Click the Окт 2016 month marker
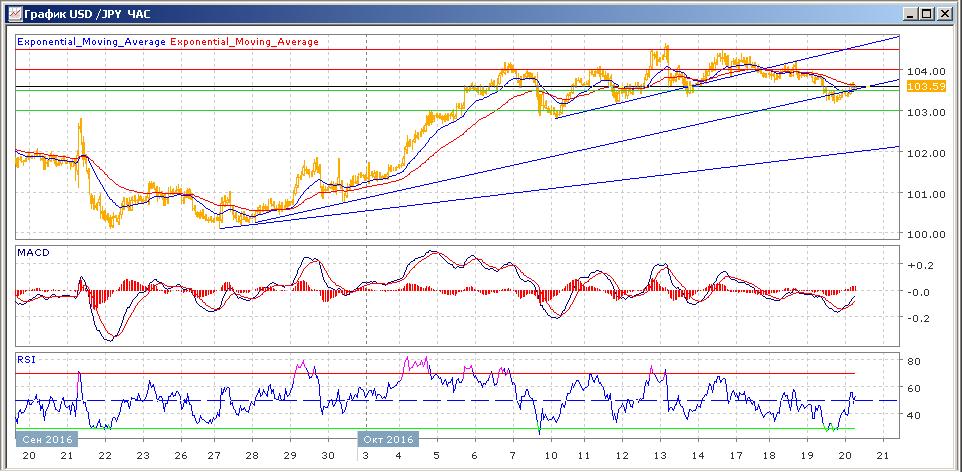 point(388,439)
